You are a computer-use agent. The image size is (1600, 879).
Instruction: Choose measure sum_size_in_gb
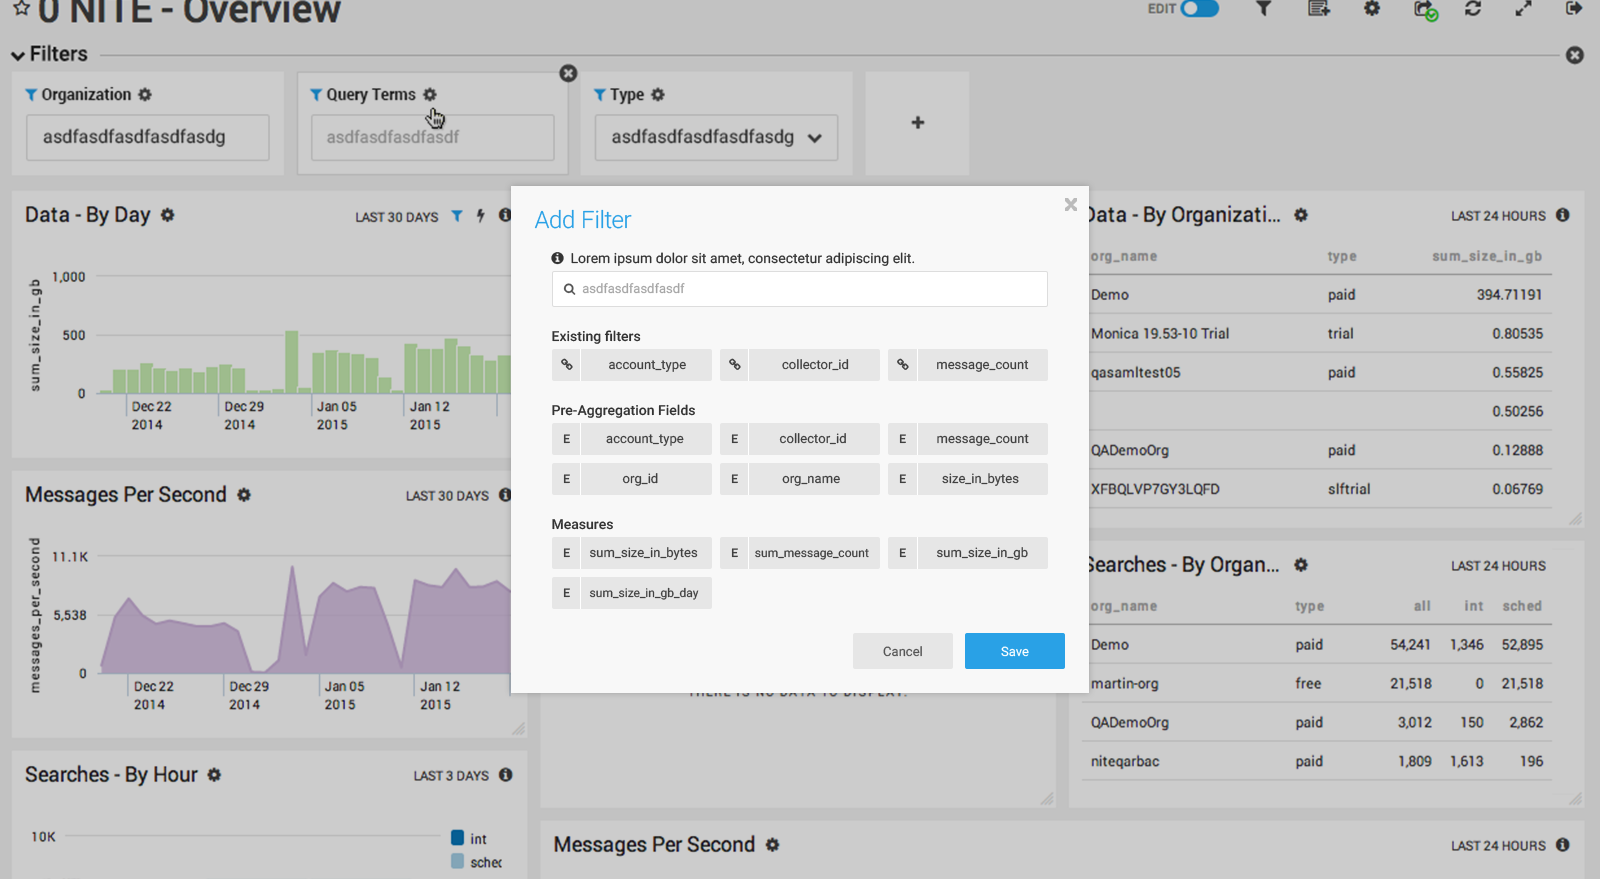pyautogui.click(x=968, y=553)
